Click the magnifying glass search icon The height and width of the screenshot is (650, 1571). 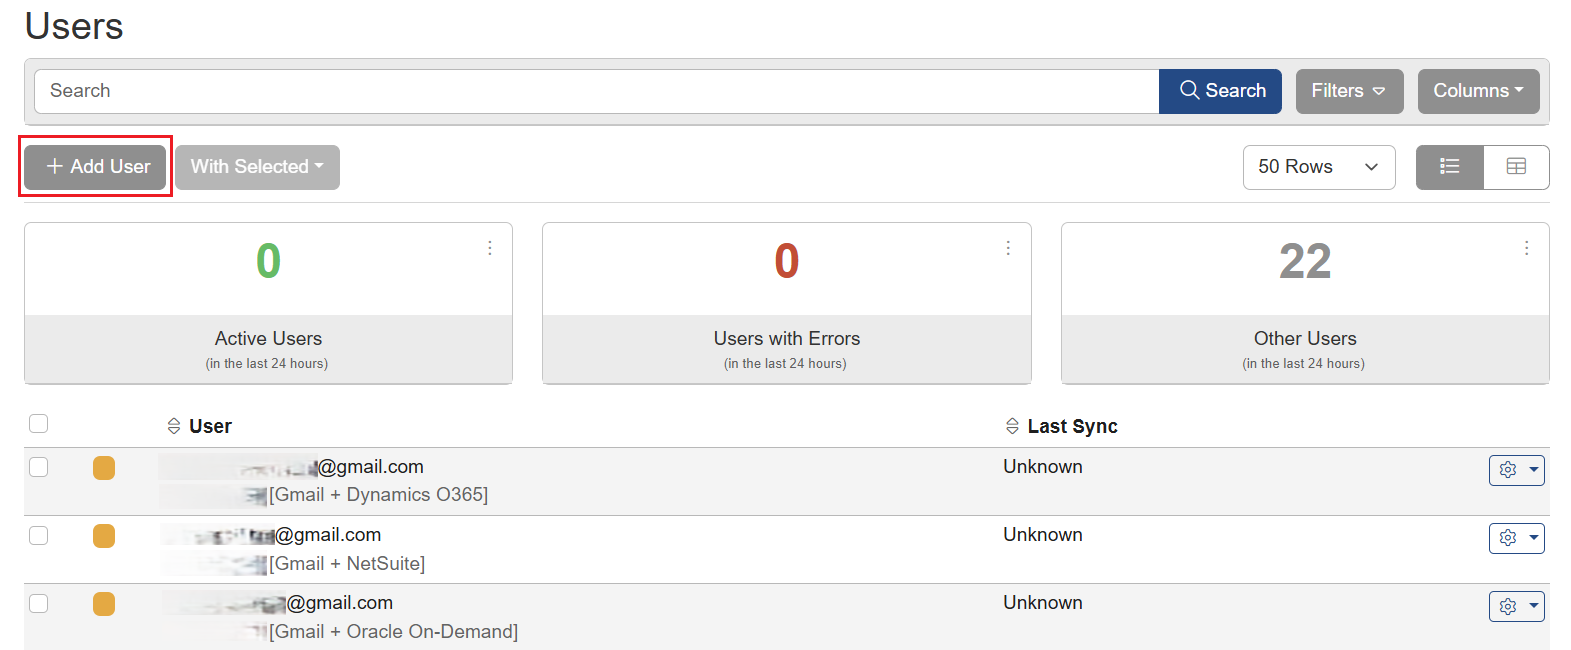click(1191, 90)
